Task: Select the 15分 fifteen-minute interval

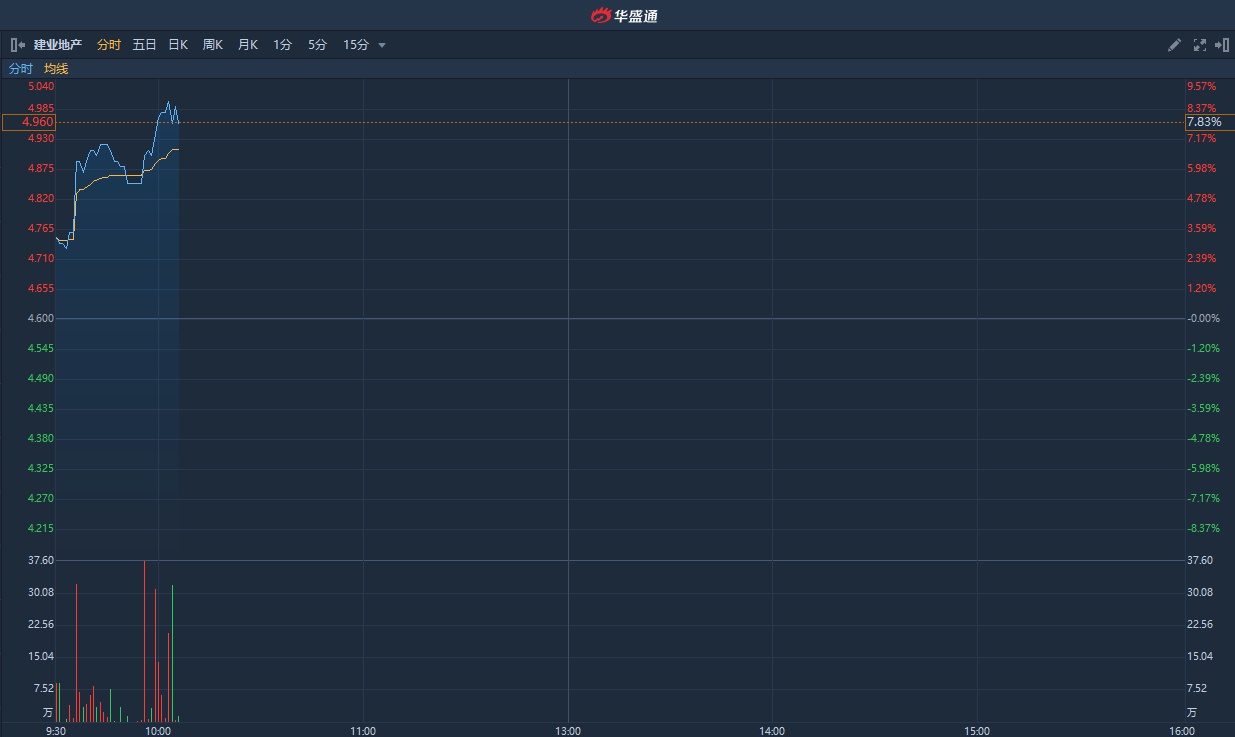Action: [356, 45]
